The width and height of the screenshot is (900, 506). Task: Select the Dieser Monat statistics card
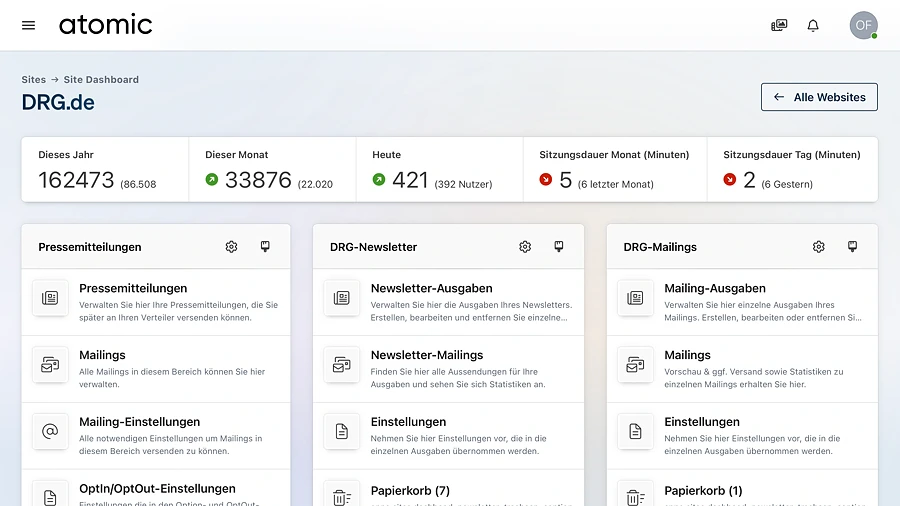[x=272, y=169]
